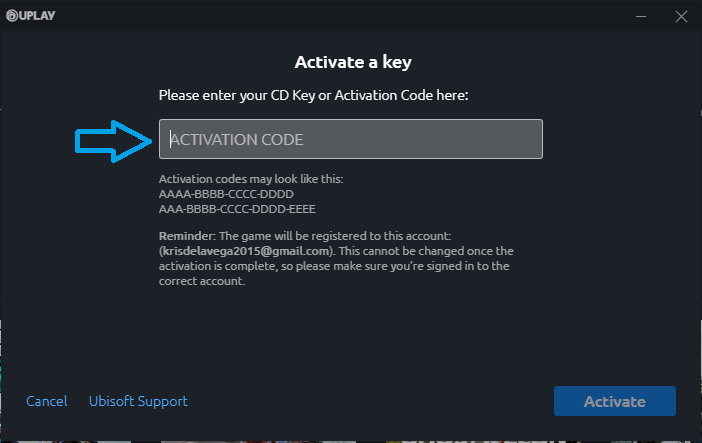Click the blue arrow pointing at the field
The image size is (702, 443).
114,139
